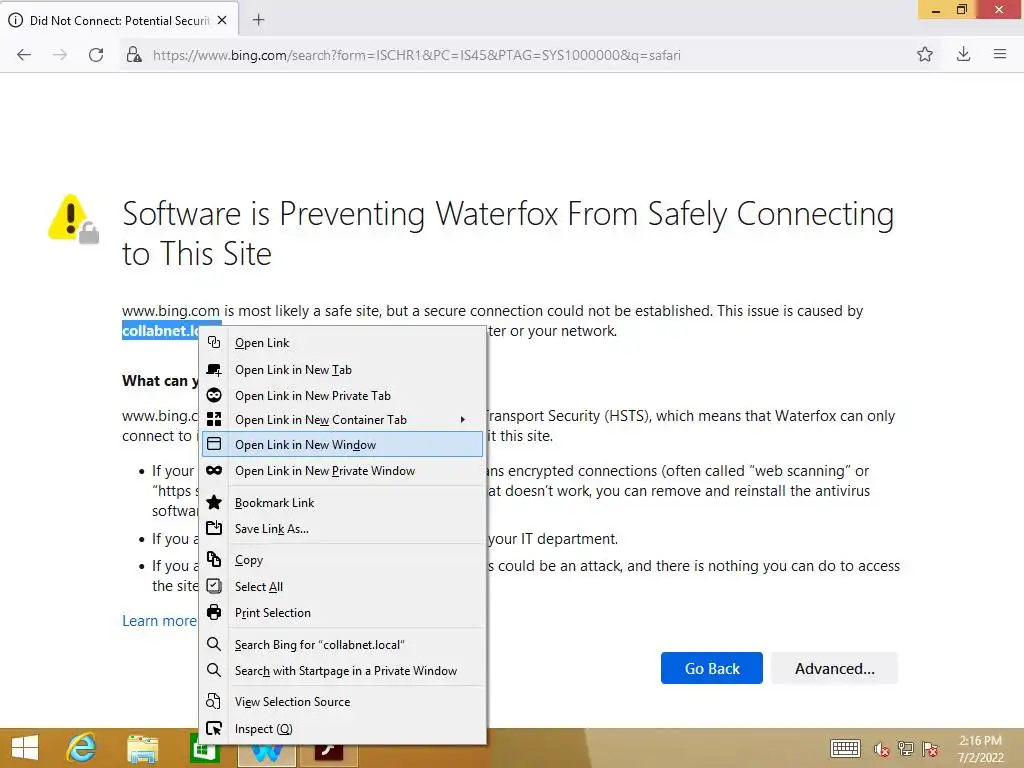Click the Select All checkbox icon
Viewport: 1024px width, 768px height.
(x=214, y=586)
